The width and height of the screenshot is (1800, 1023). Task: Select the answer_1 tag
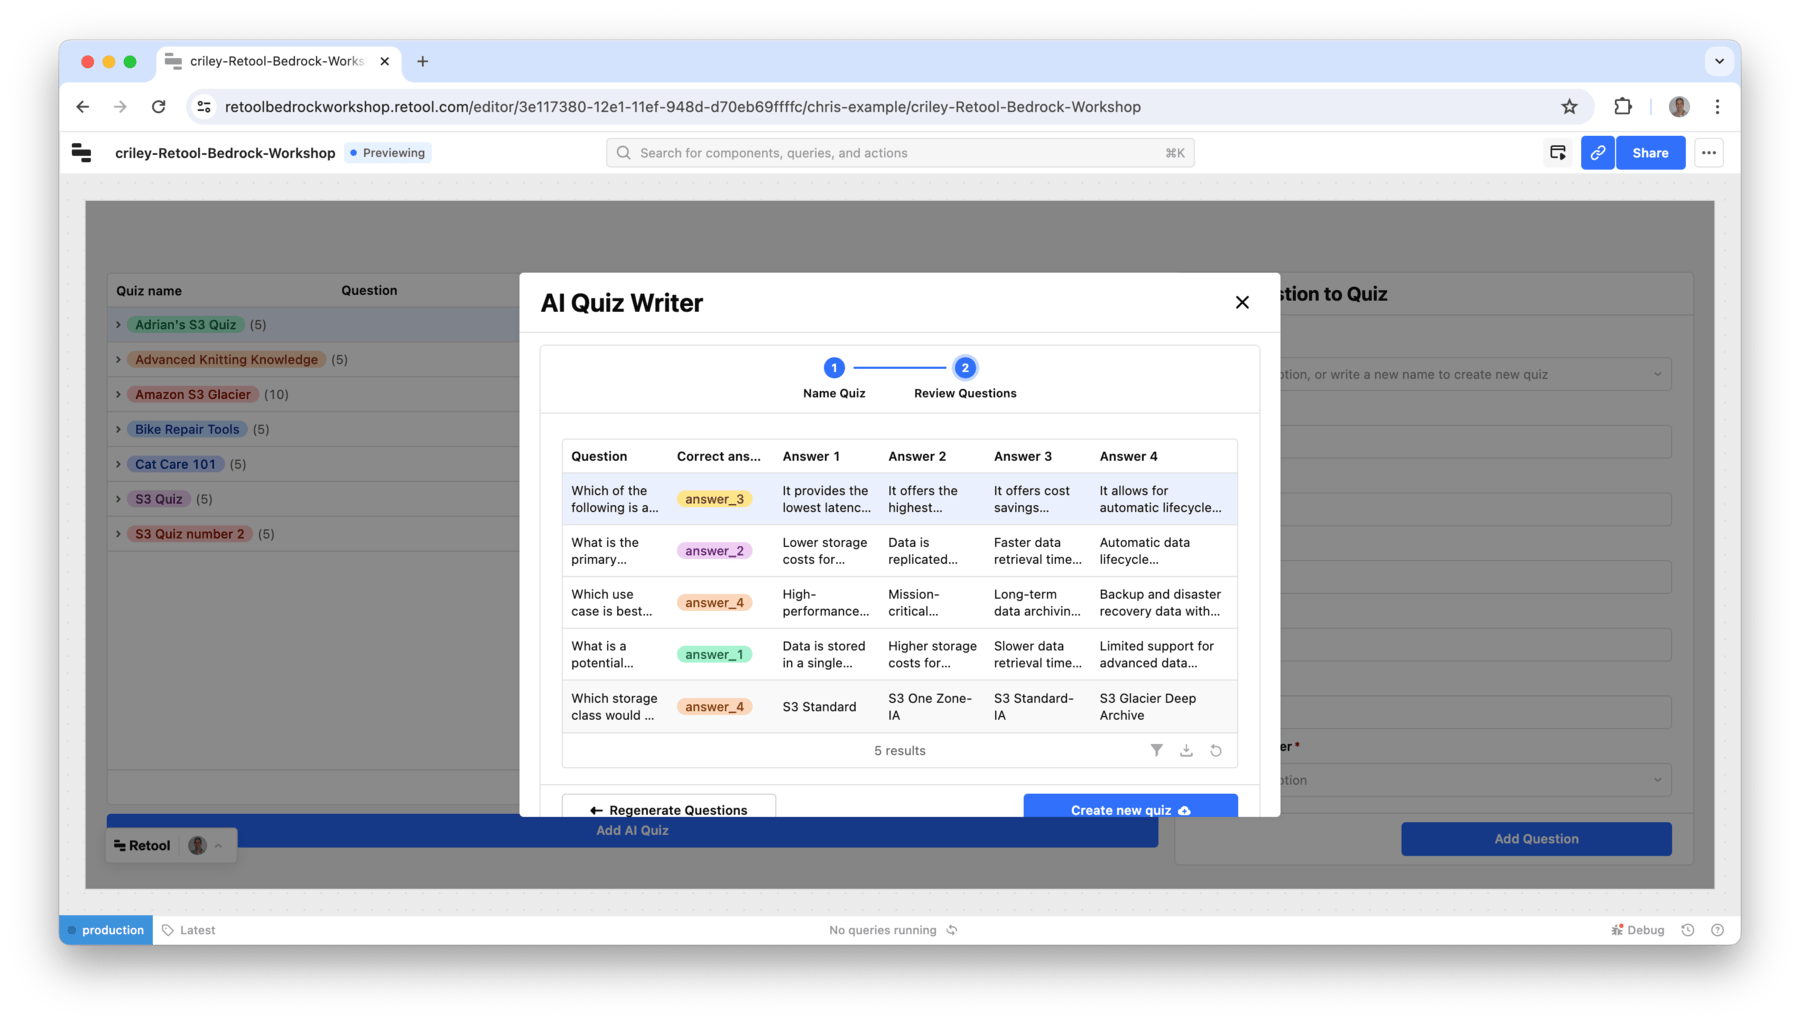click(714, 655)
